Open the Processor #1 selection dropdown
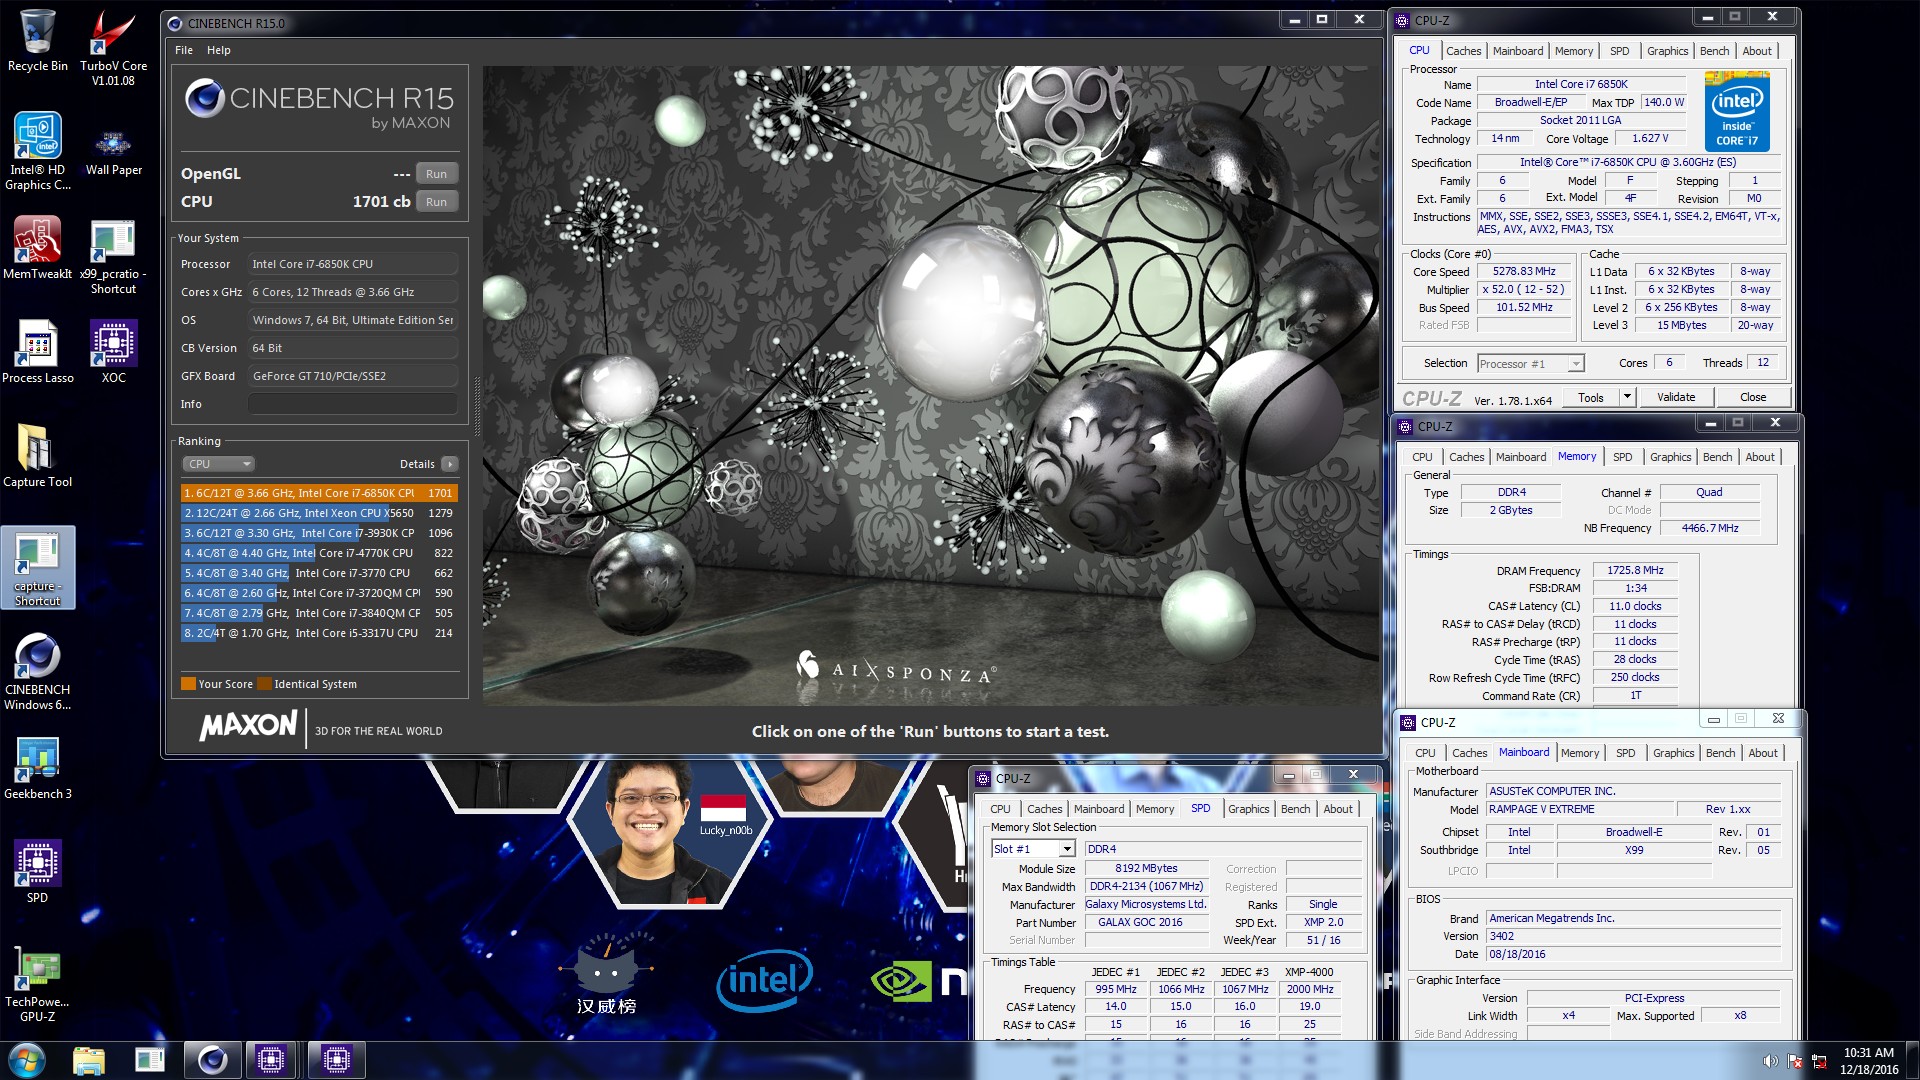1920x1080 pixels. pos(1530,364)
